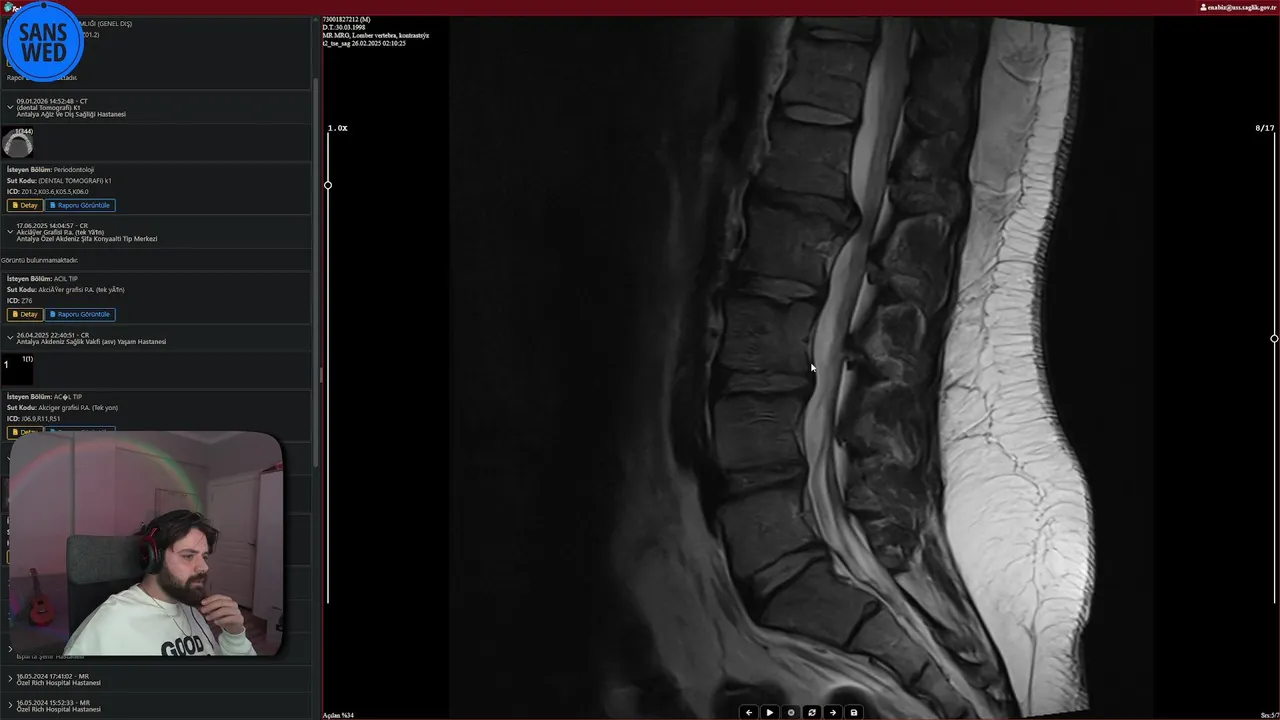Open the black CR image thumbnail 1(1)
The width and height of the screenshot is (1280, 720).
point(18,368)
